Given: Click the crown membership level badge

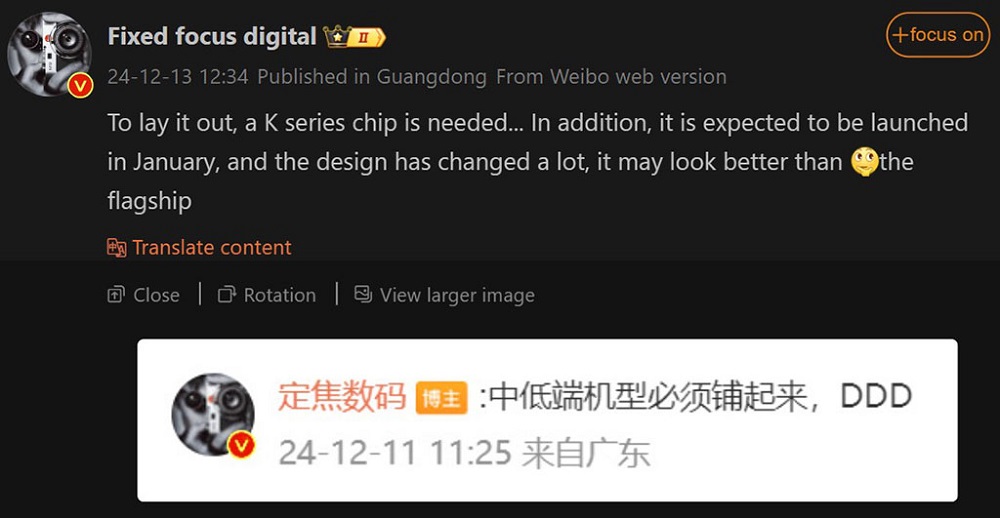Looking at the screenshot, I should (x=355, y=37).
